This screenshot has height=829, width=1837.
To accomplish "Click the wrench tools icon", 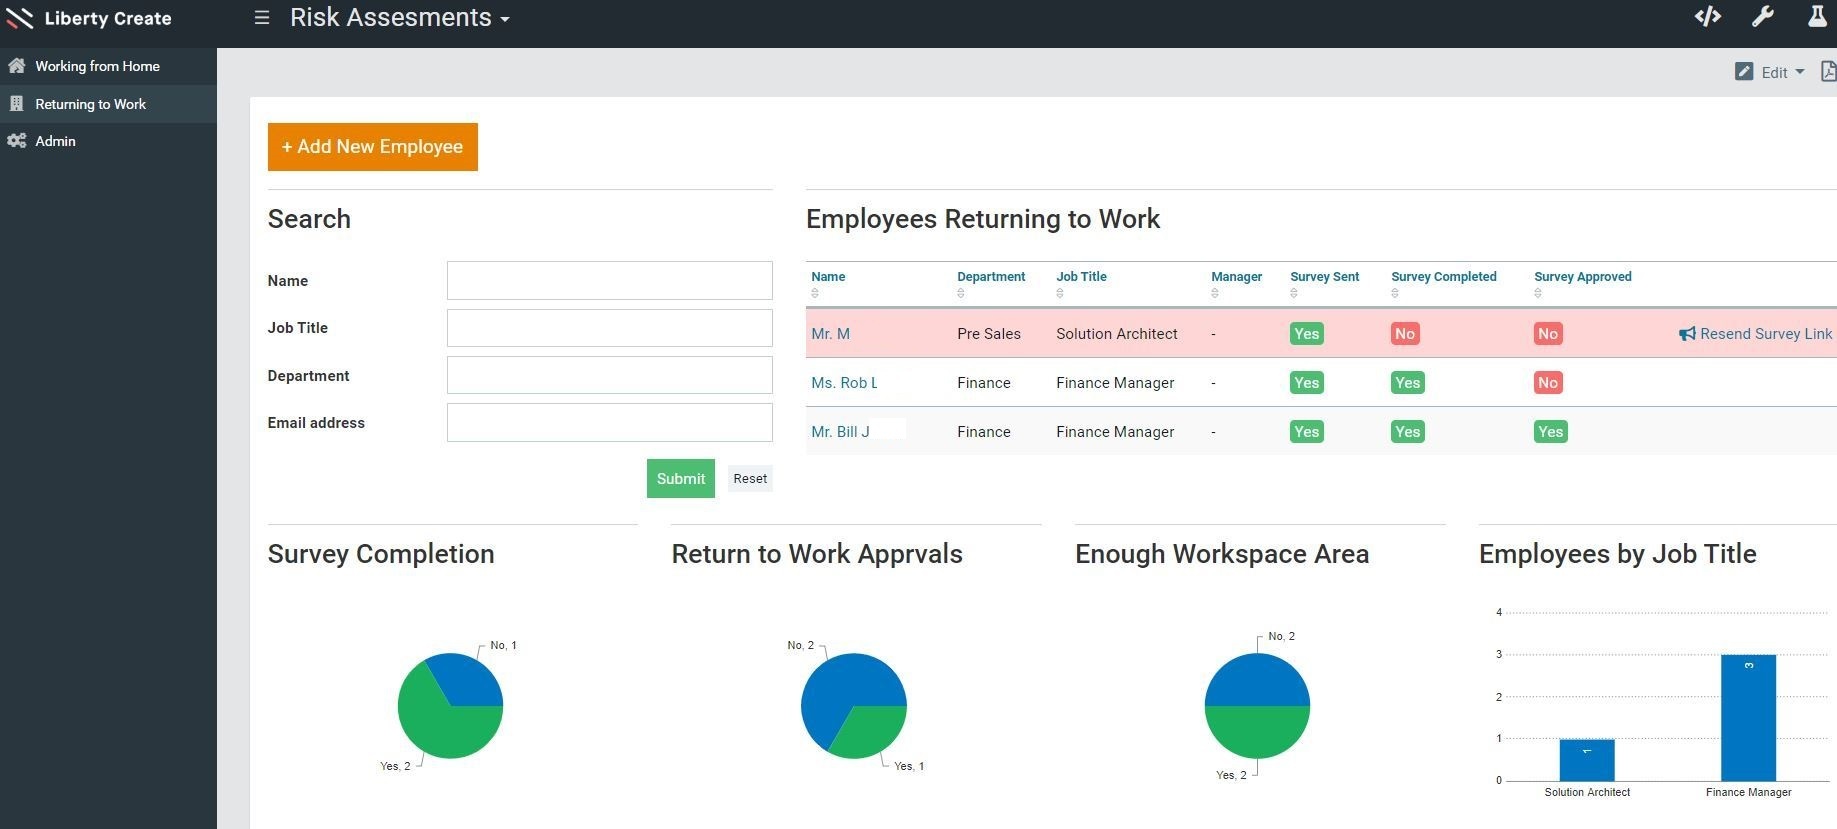I will [1762, 17].
